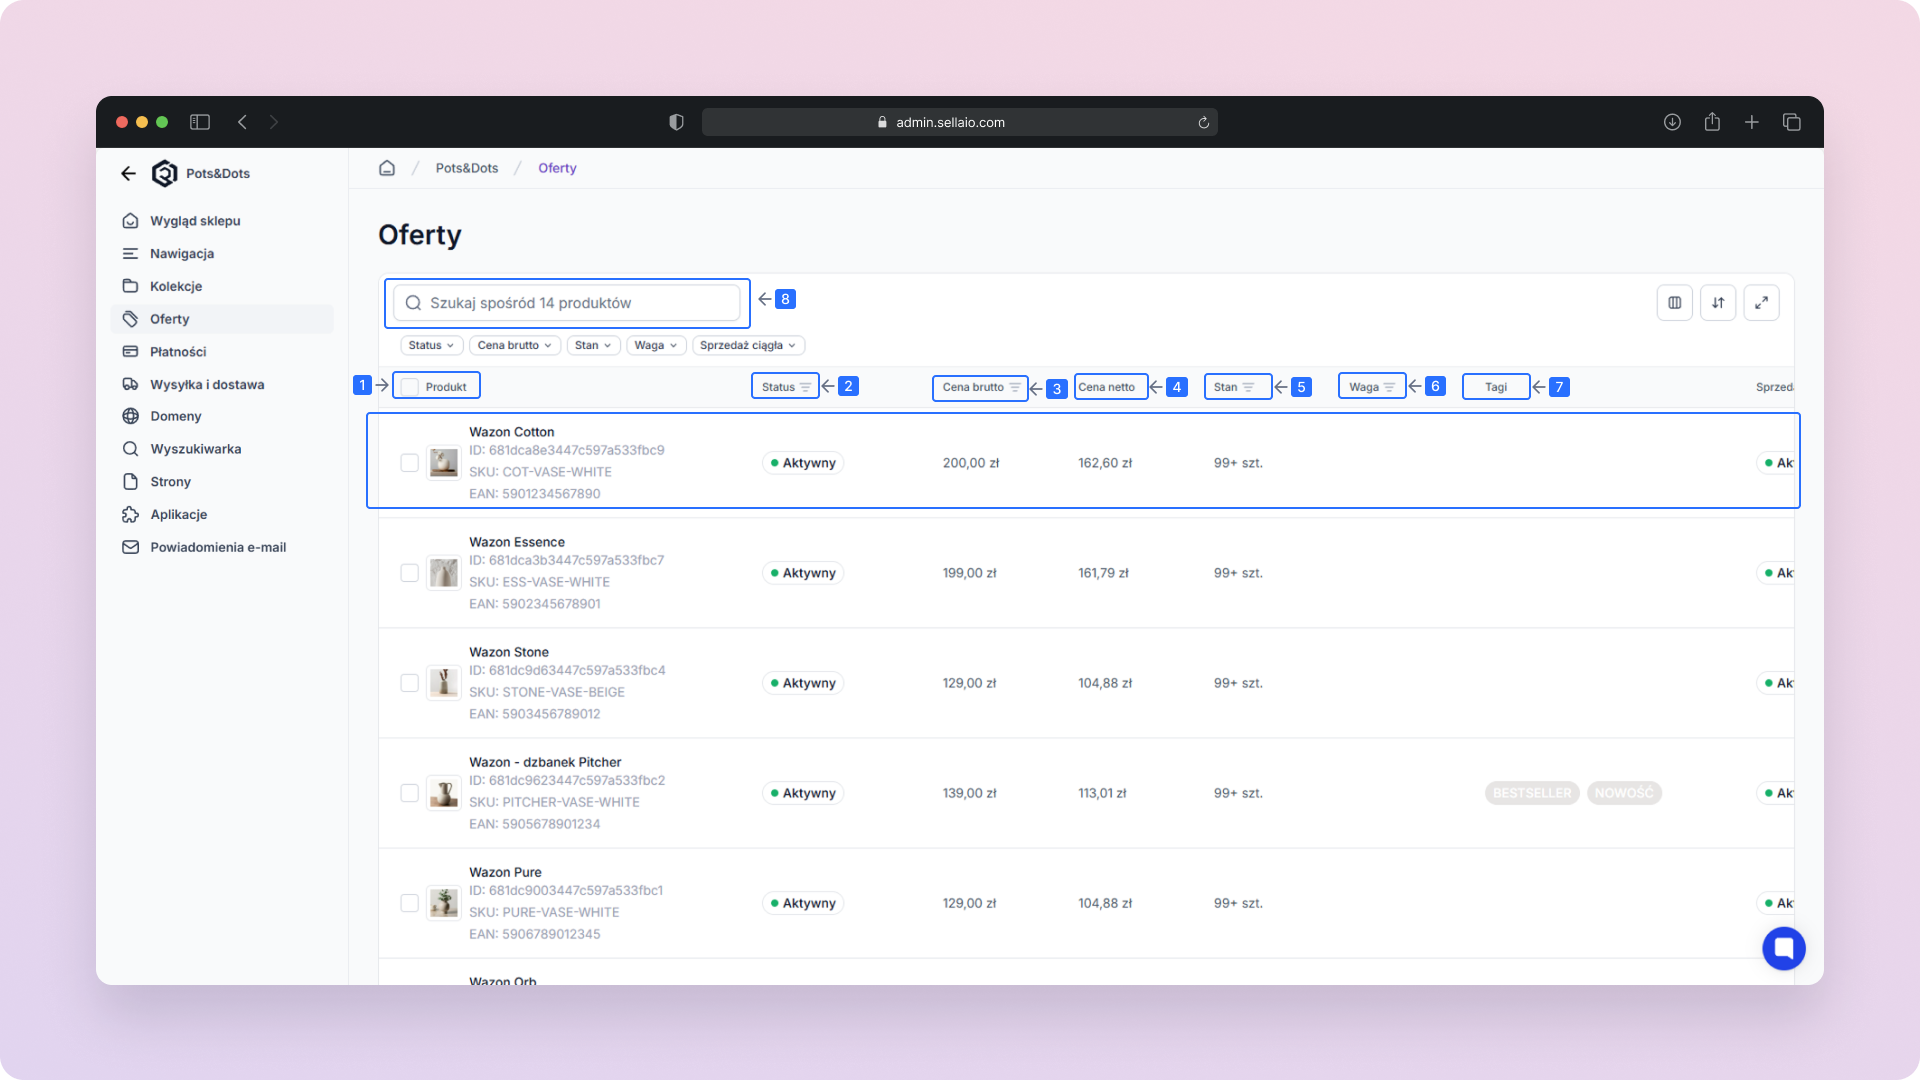The width and height of the screenshot is (1920, 1080).
Task: Go to Kolekcje in sidebar
Action: [x=176, y=286]
